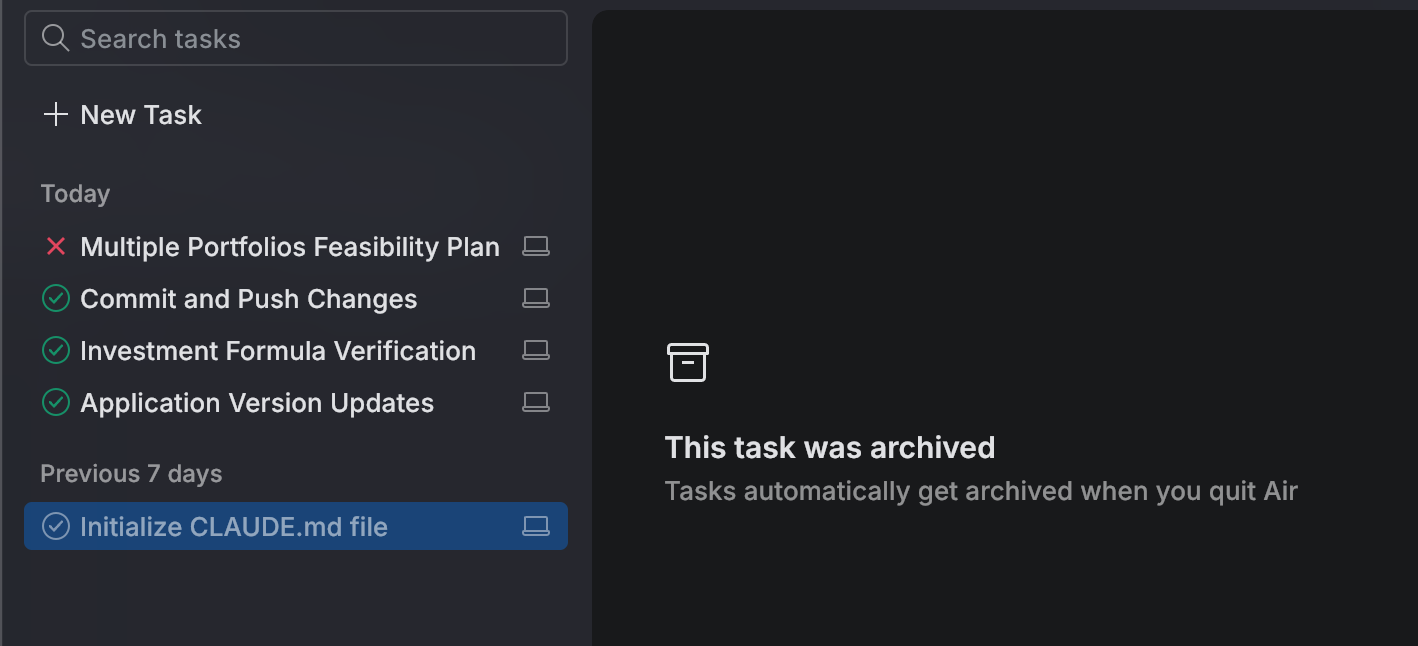Click the laptop icon beside Application Version Updates
The height and width of the screenshot is (646, 1418).
point(535,402)
